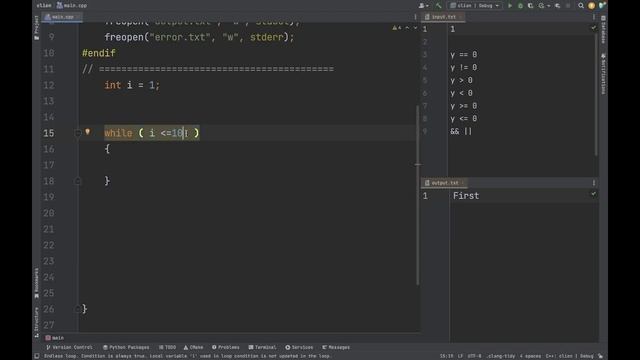Click the orange IDE updates icon
The width and height of the screenshot is (640, 360).
(591, 6)
